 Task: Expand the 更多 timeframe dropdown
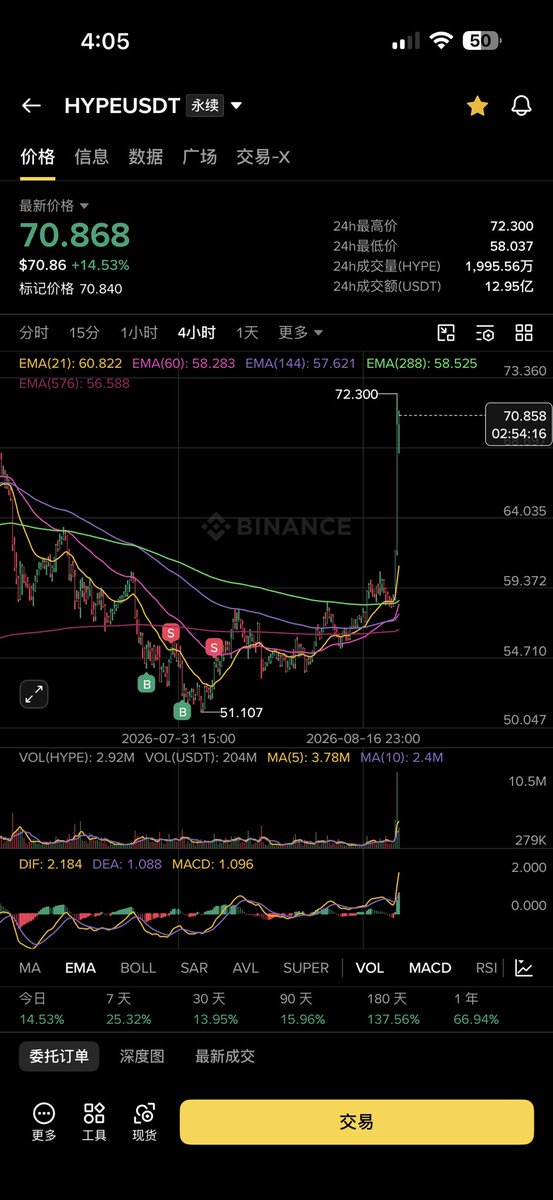tap(300, 332)
